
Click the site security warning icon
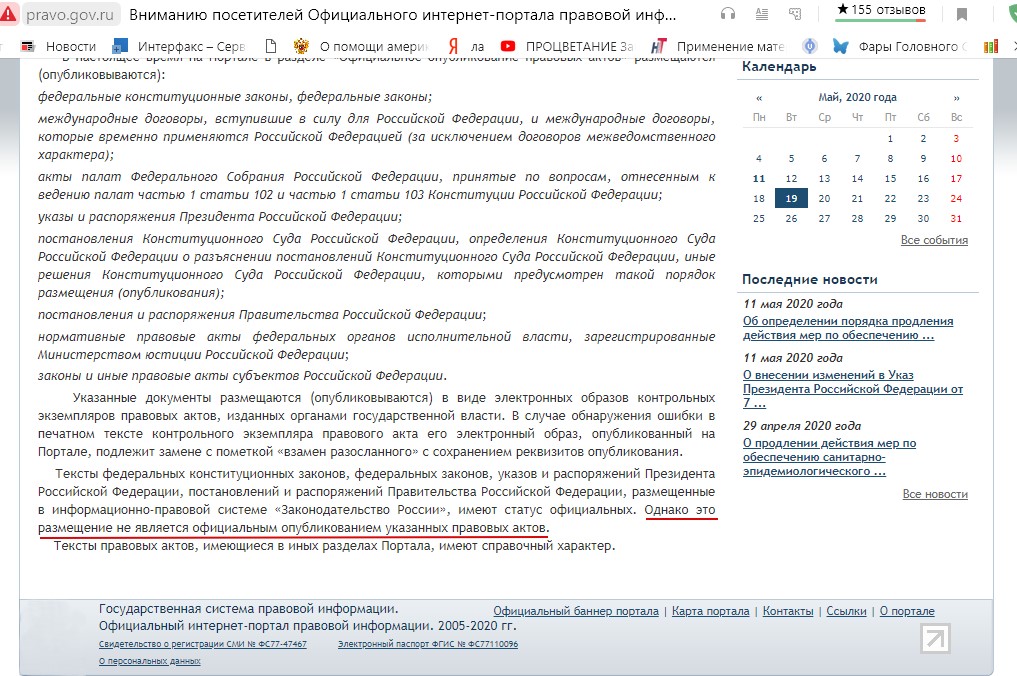tap(7, 13)
